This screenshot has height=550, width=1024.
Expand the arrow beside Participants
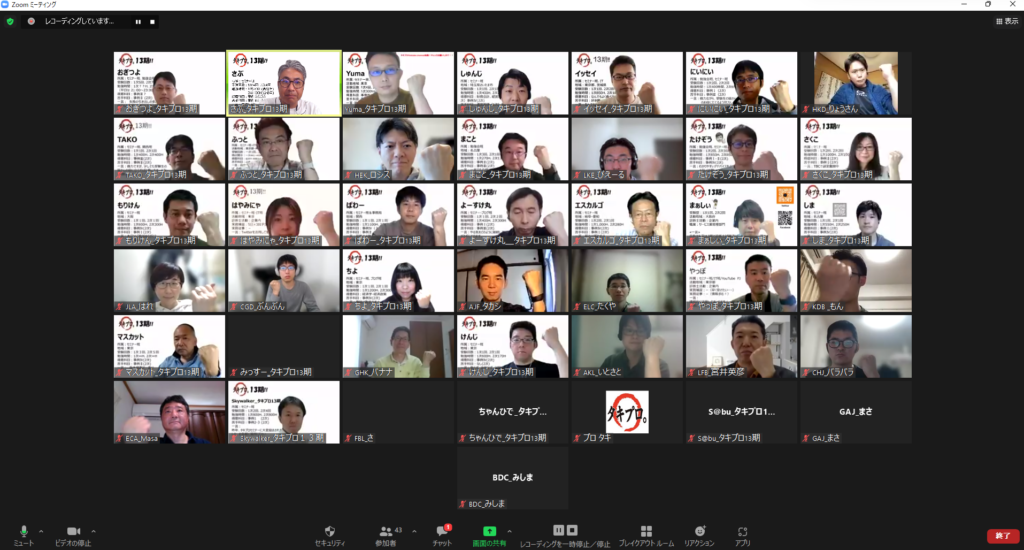click(414, 531)
